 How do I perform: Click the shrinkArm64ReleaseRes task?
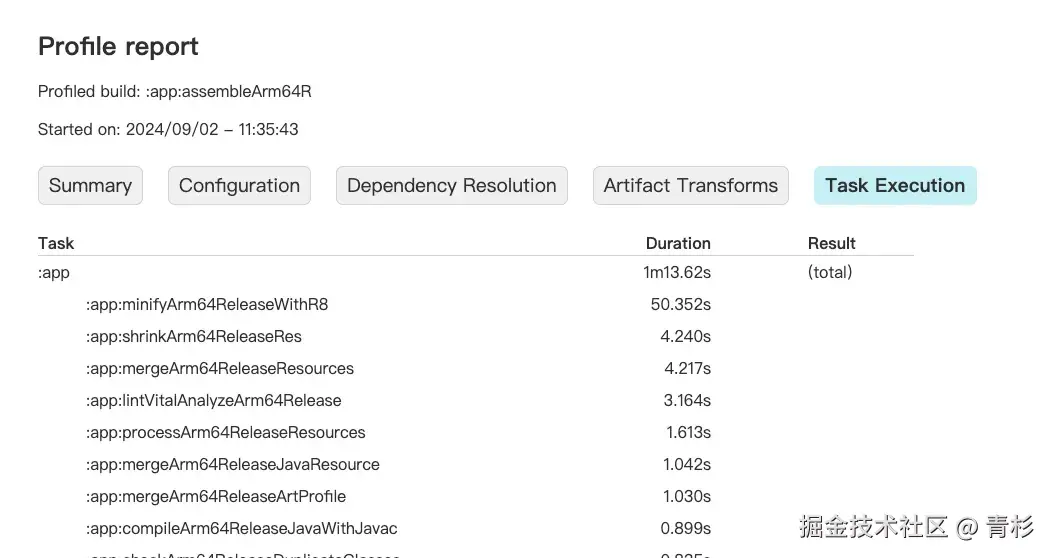click(194, 336)
